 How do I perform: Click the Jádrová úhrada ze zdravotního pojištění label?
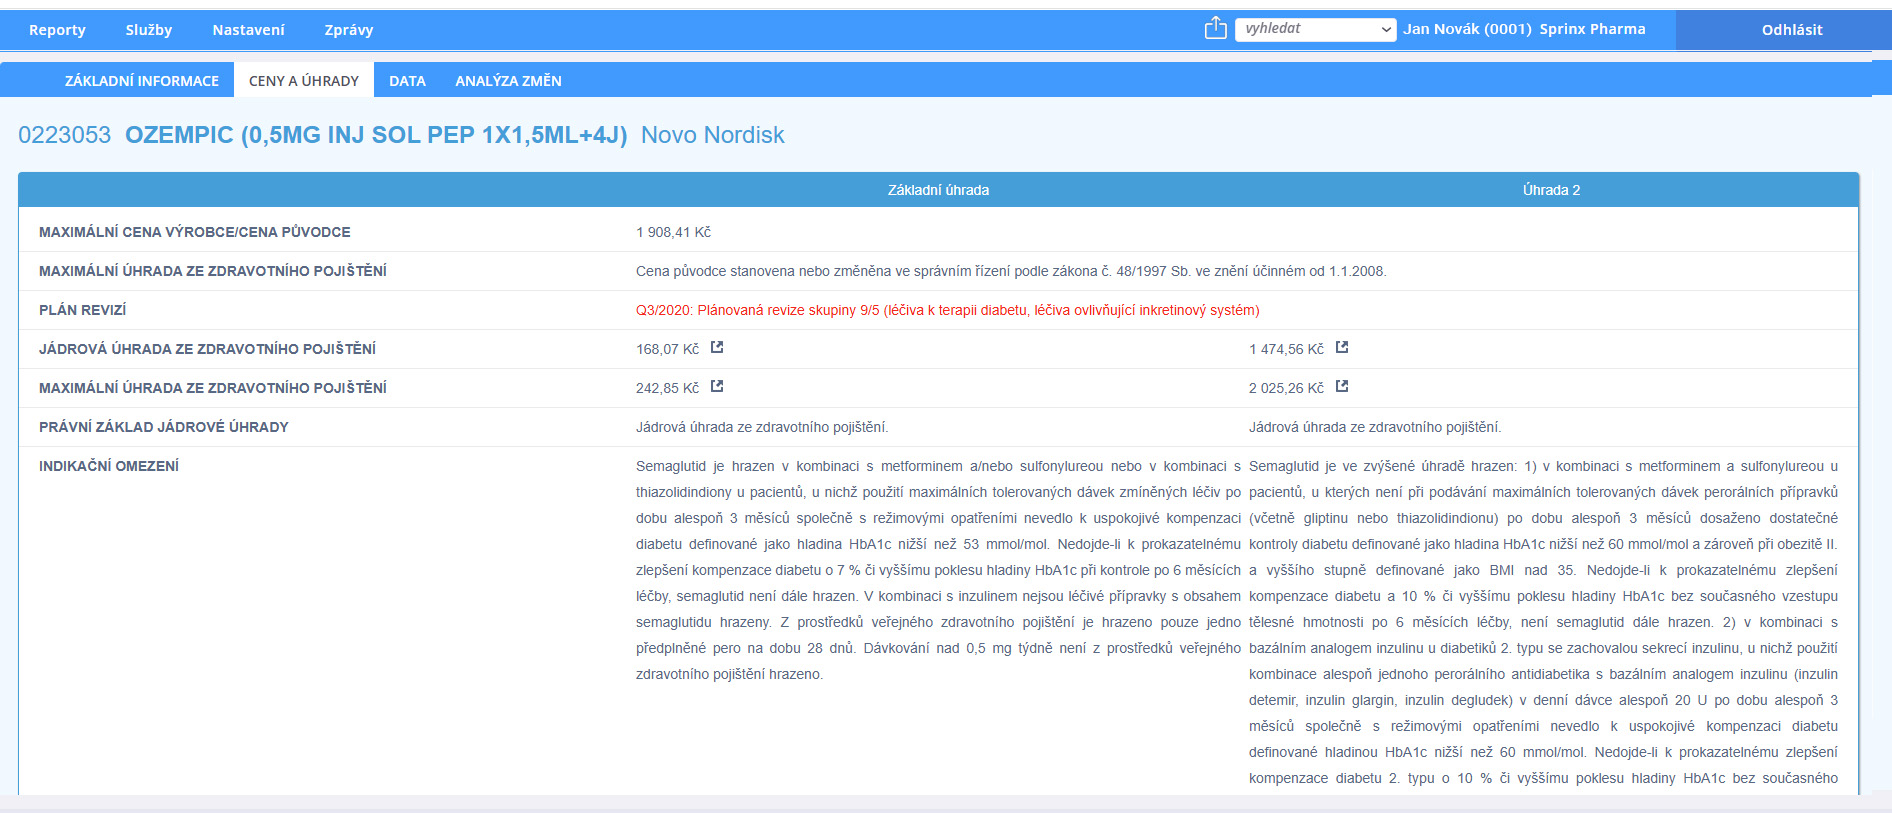click(x=207, y=349)
